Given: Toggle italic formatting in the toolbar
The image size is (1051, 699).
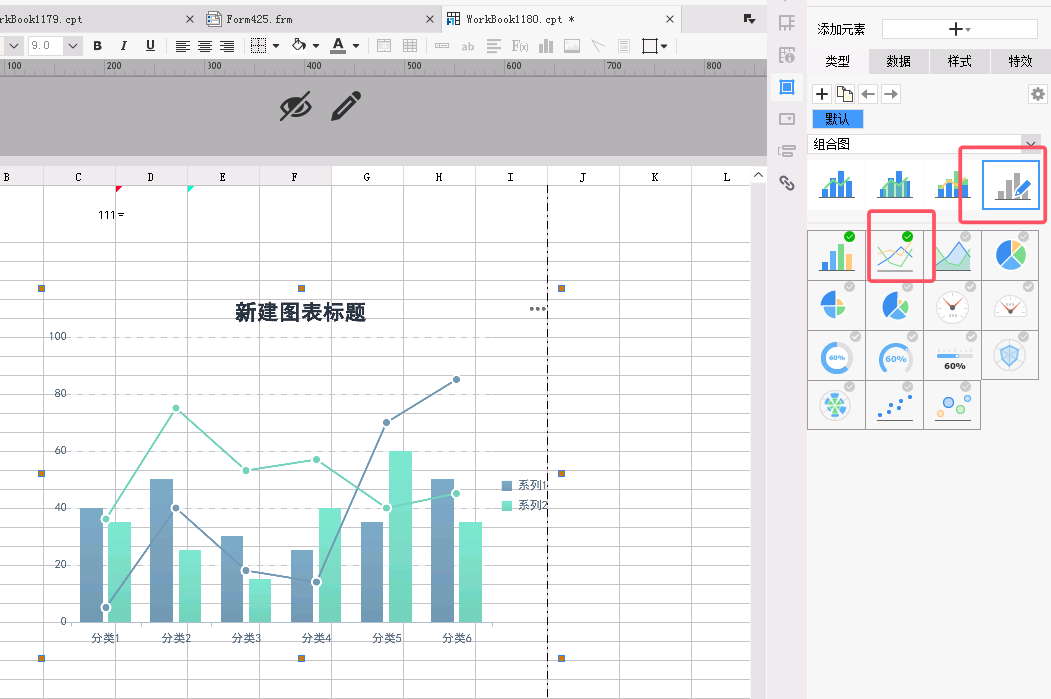Looking at the screenshot, I should pos(123,46).
